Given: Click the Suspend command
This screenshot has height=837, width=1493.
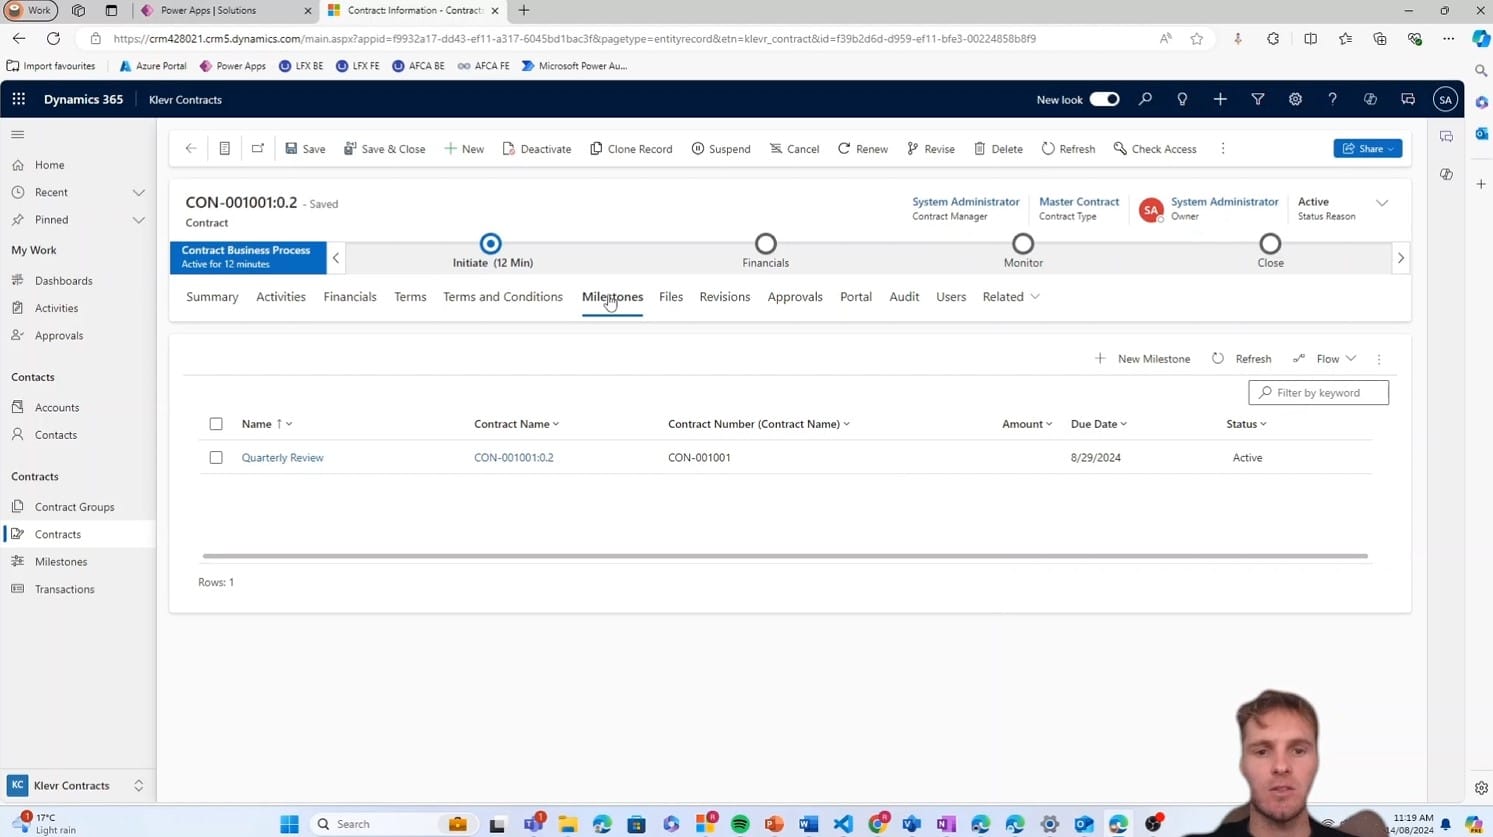Looking at the screenshot, I should (721, 149).
